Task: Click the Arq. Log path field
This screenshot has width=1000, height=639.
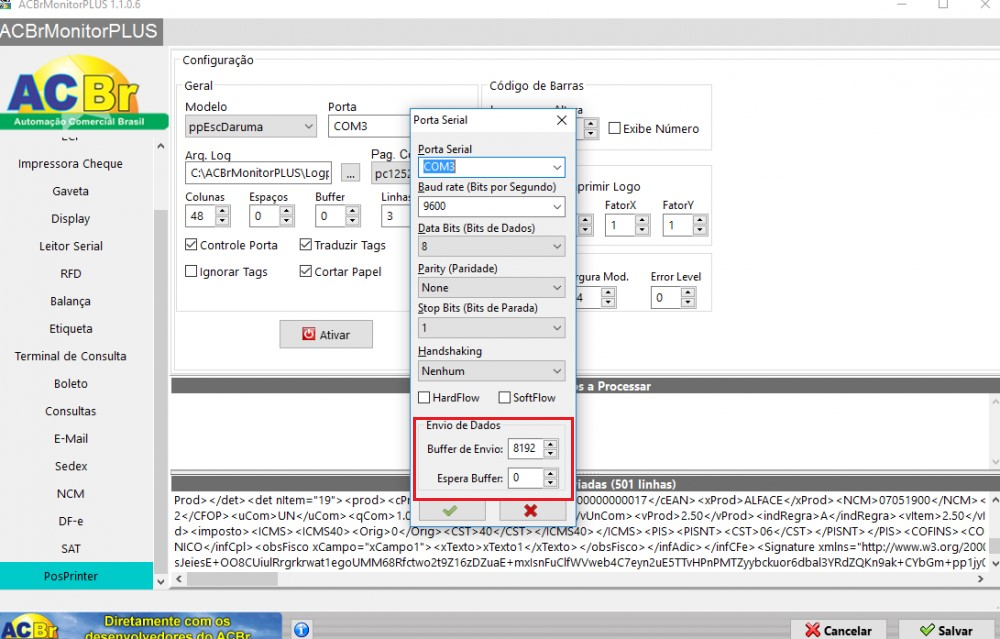Action: click(x=258, y=173)
